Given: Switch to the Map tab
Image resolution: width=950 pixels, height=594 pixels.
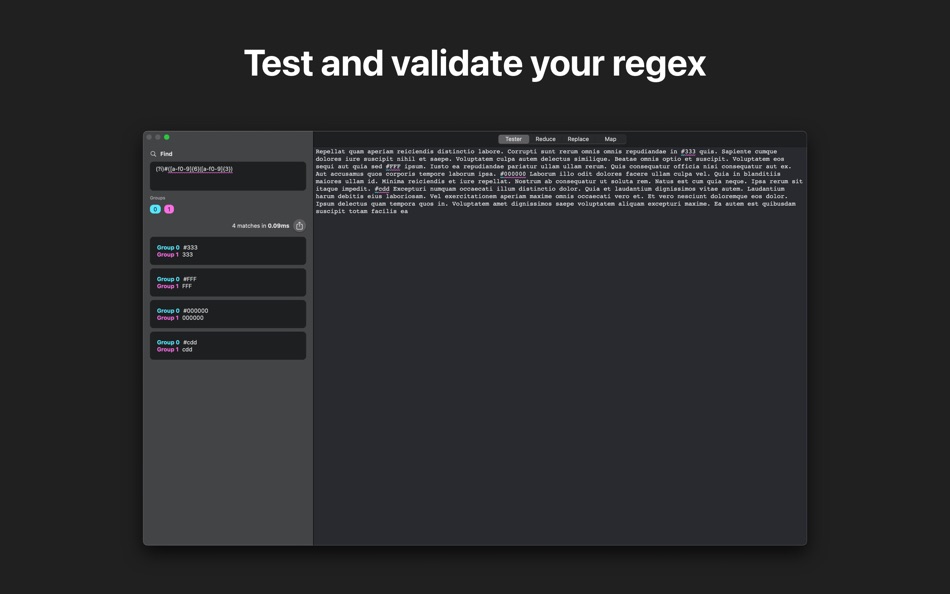Looking at the screenshot, I should click(x=609, y=139).
